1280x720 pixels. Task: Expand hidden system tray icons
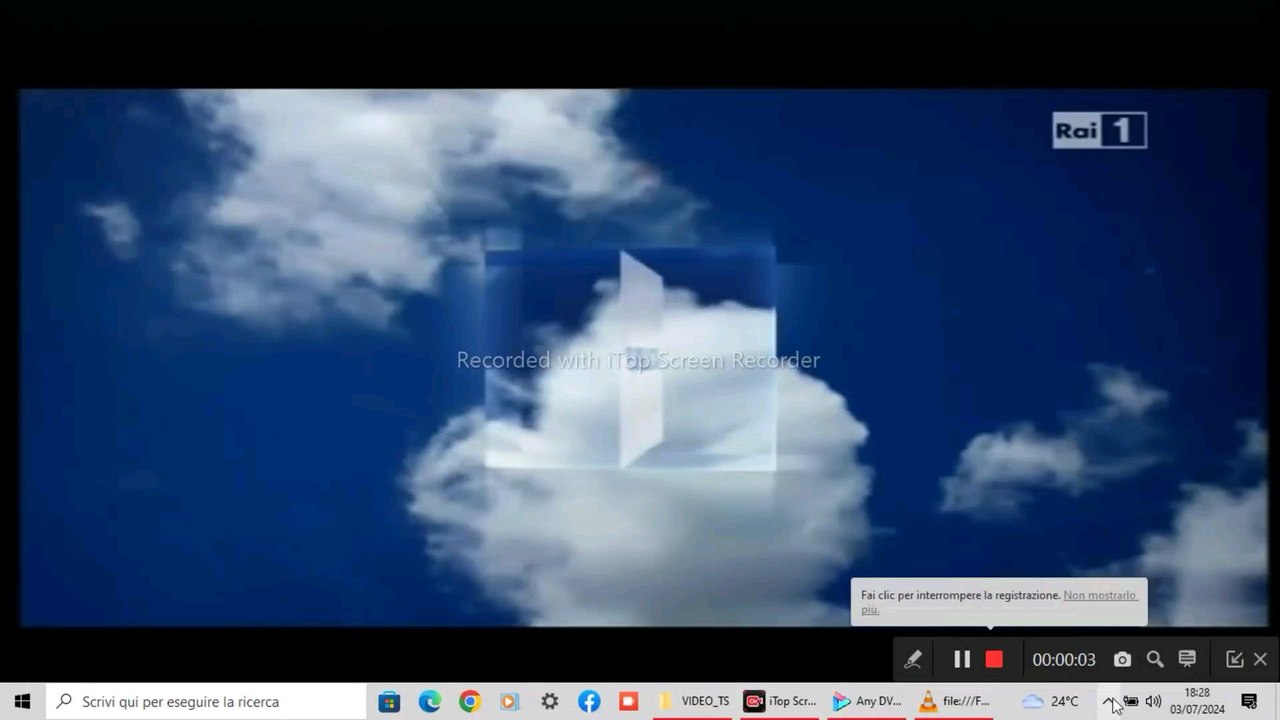[x=1108, y=701]
